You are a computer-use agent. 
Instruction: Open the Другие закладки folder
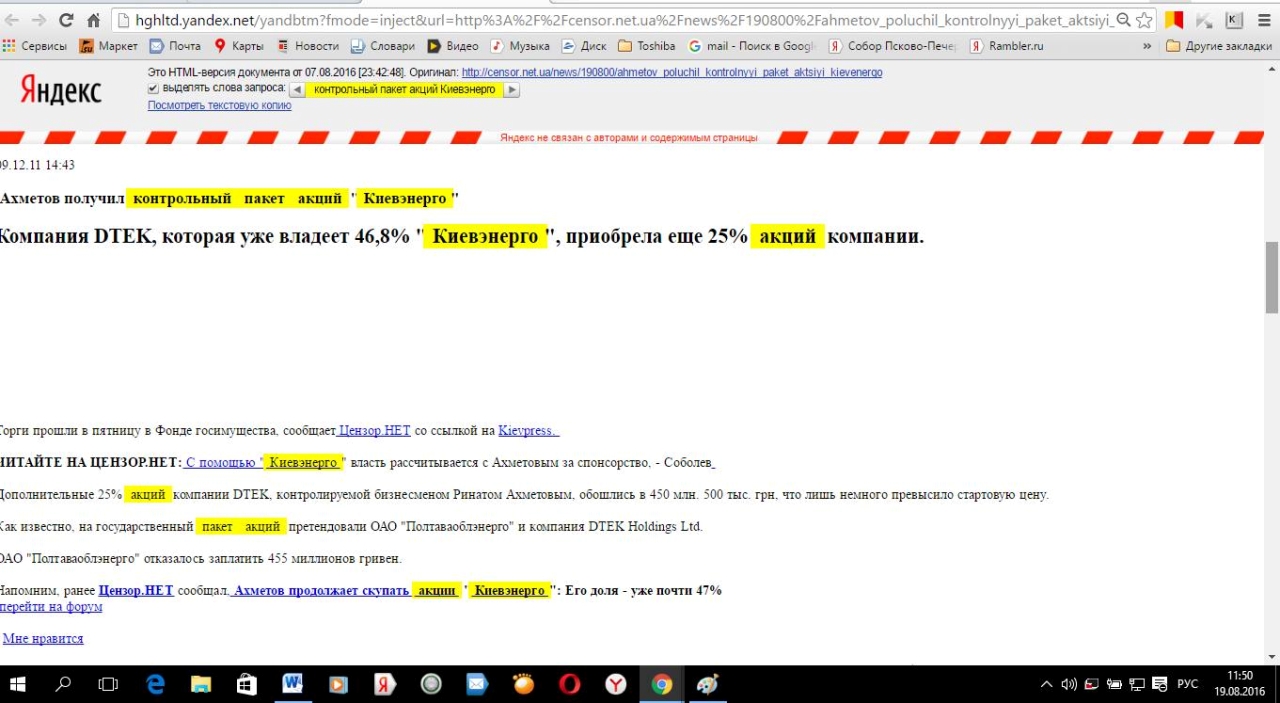coord(1219,46)
